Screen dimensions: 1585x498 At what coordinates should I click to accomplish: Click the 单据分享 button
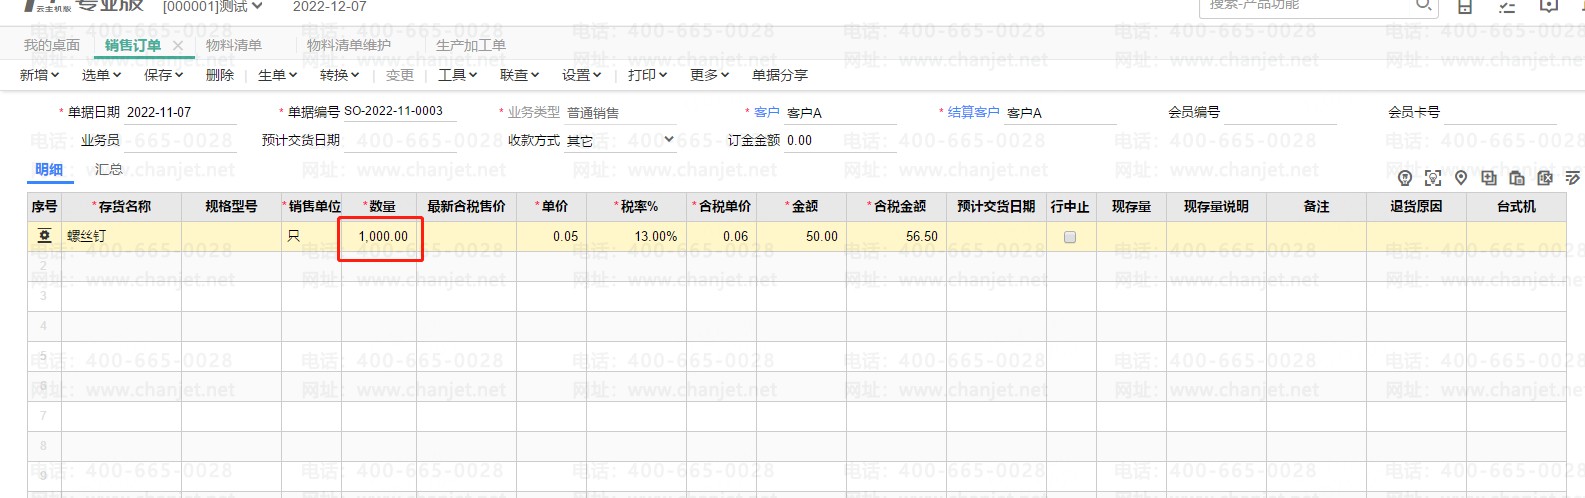click(780, 75)
